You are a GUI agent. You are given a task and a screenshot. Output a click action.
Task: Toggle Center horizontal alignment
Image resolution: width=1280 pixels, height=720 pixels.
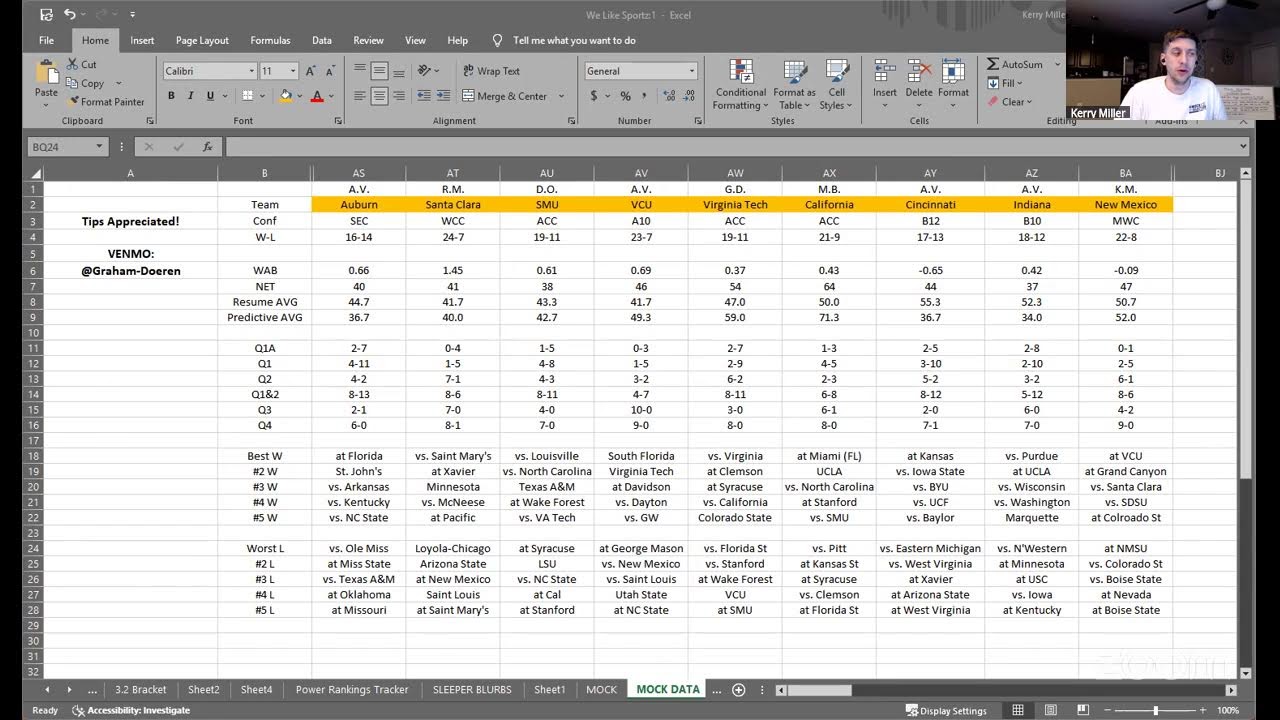click(x=379, y=96)
